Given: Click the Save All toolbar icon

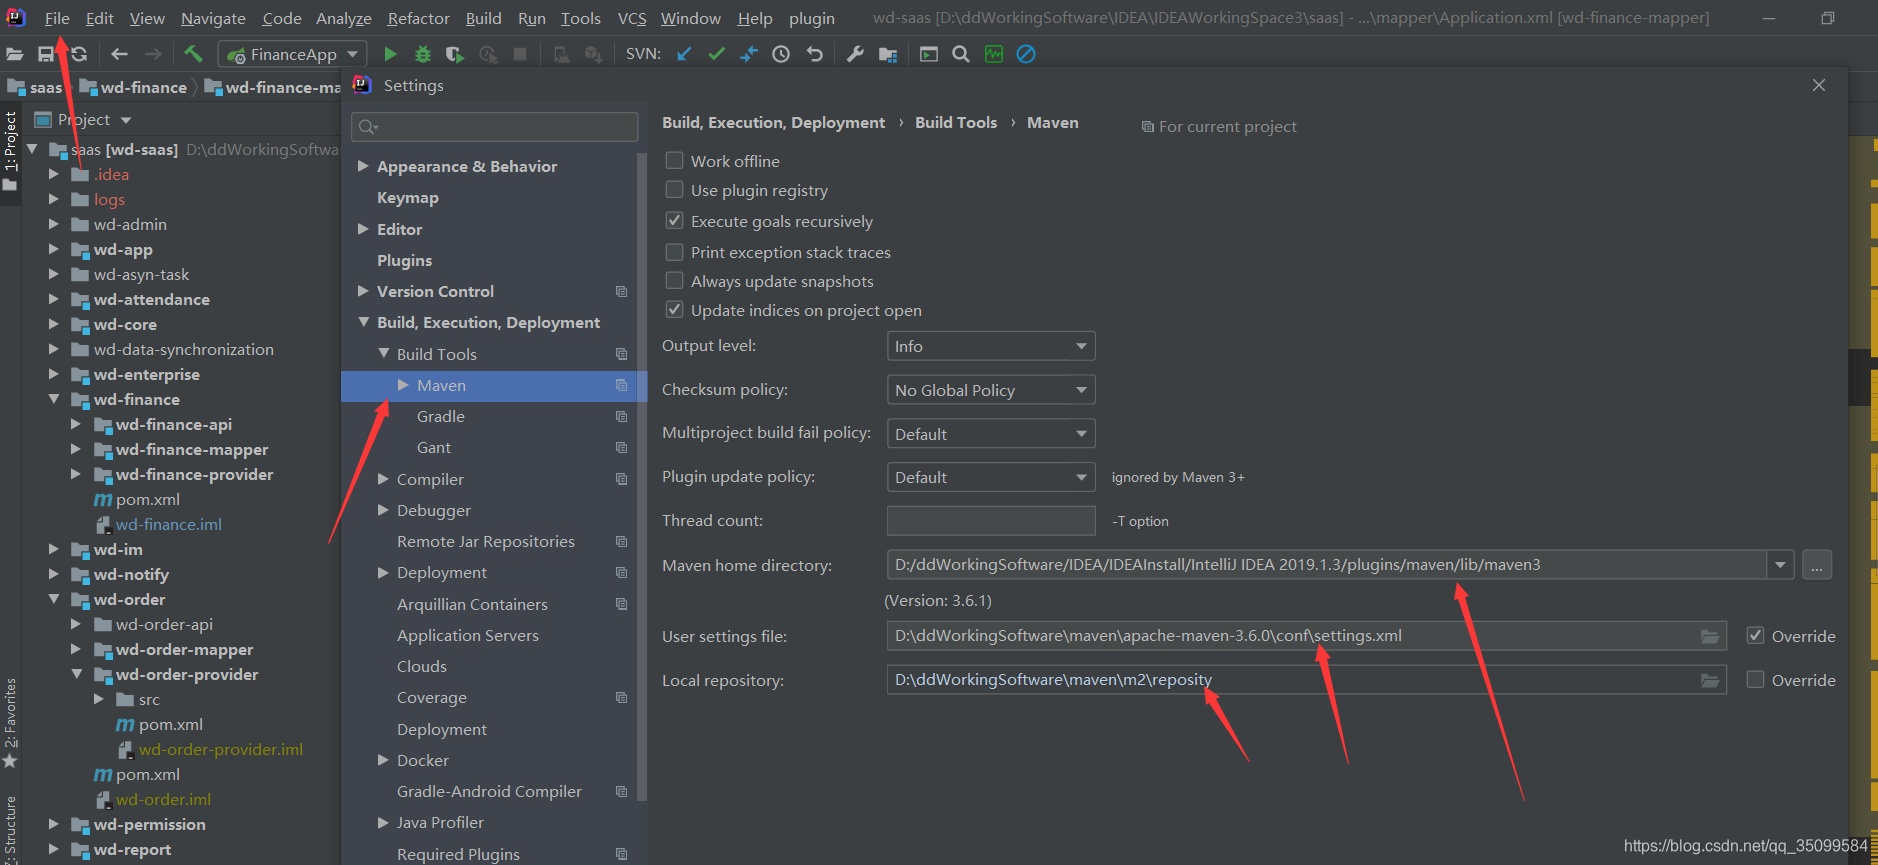Looking at the screenshot, I should click(x=46, y=54).
